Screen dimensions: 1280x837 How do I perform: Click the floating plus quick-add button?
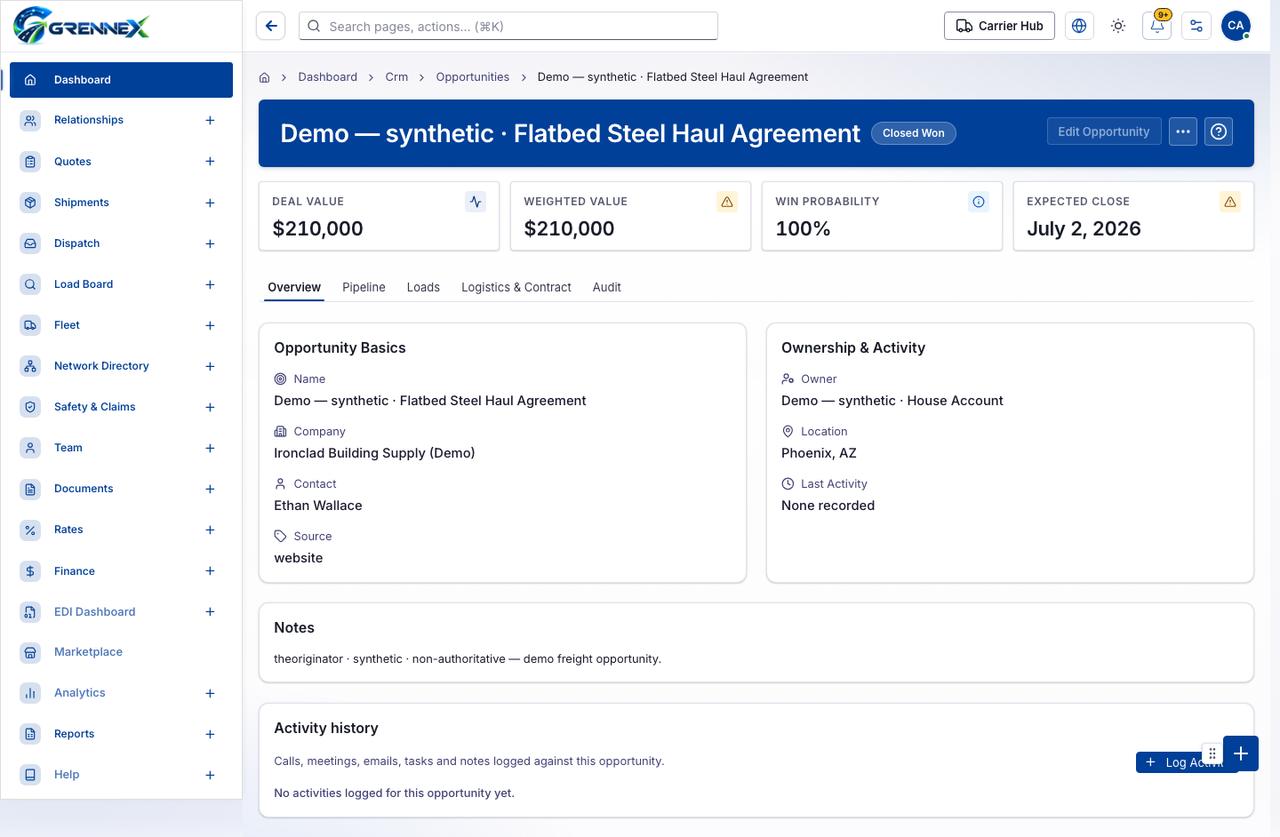1241,753
